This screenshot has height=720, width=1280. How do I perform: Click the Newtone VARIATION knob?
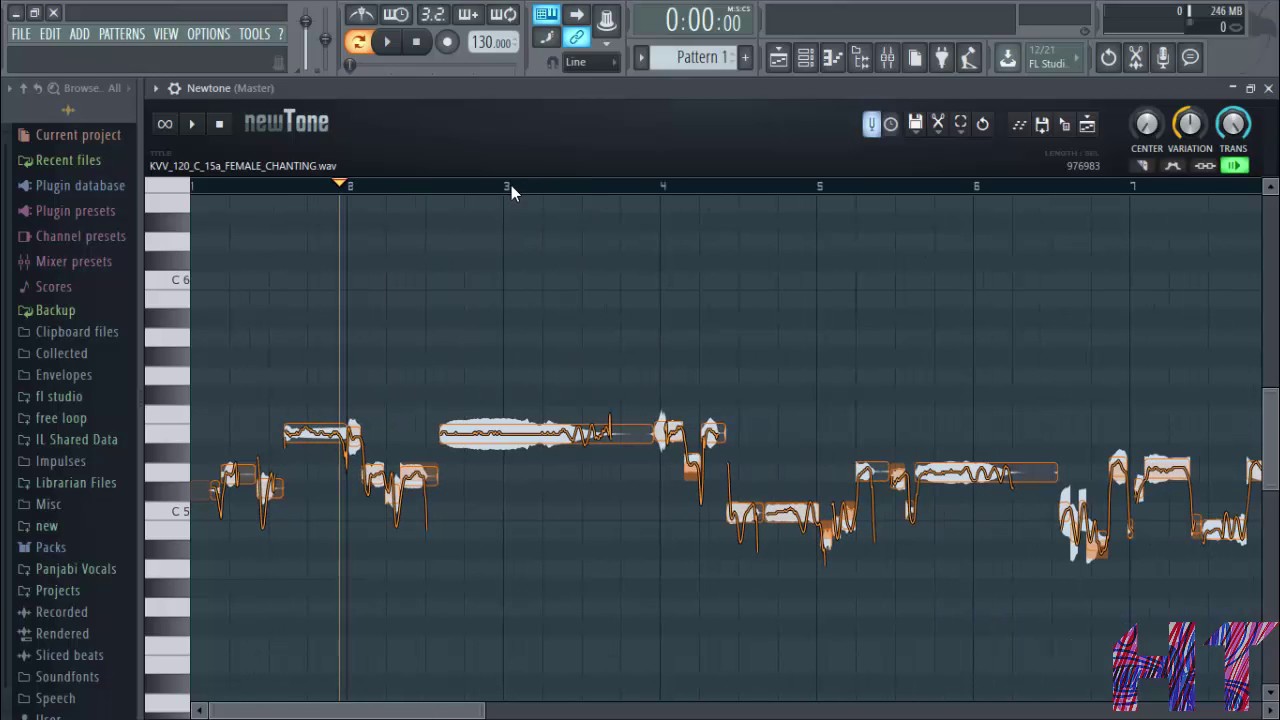(x=1189, y=124)
